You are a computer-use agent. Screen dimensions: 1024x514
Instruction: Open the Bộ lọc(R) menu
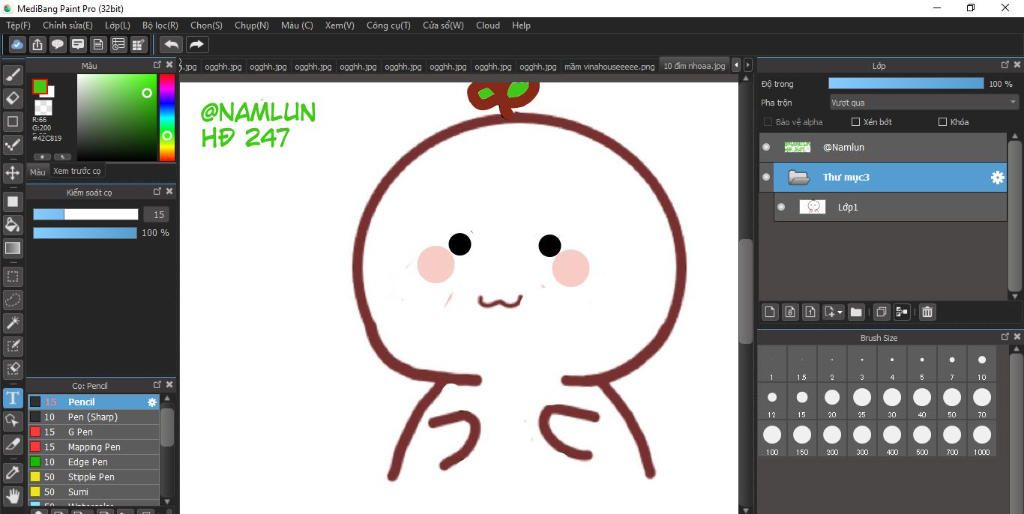(x=160, y=25)
